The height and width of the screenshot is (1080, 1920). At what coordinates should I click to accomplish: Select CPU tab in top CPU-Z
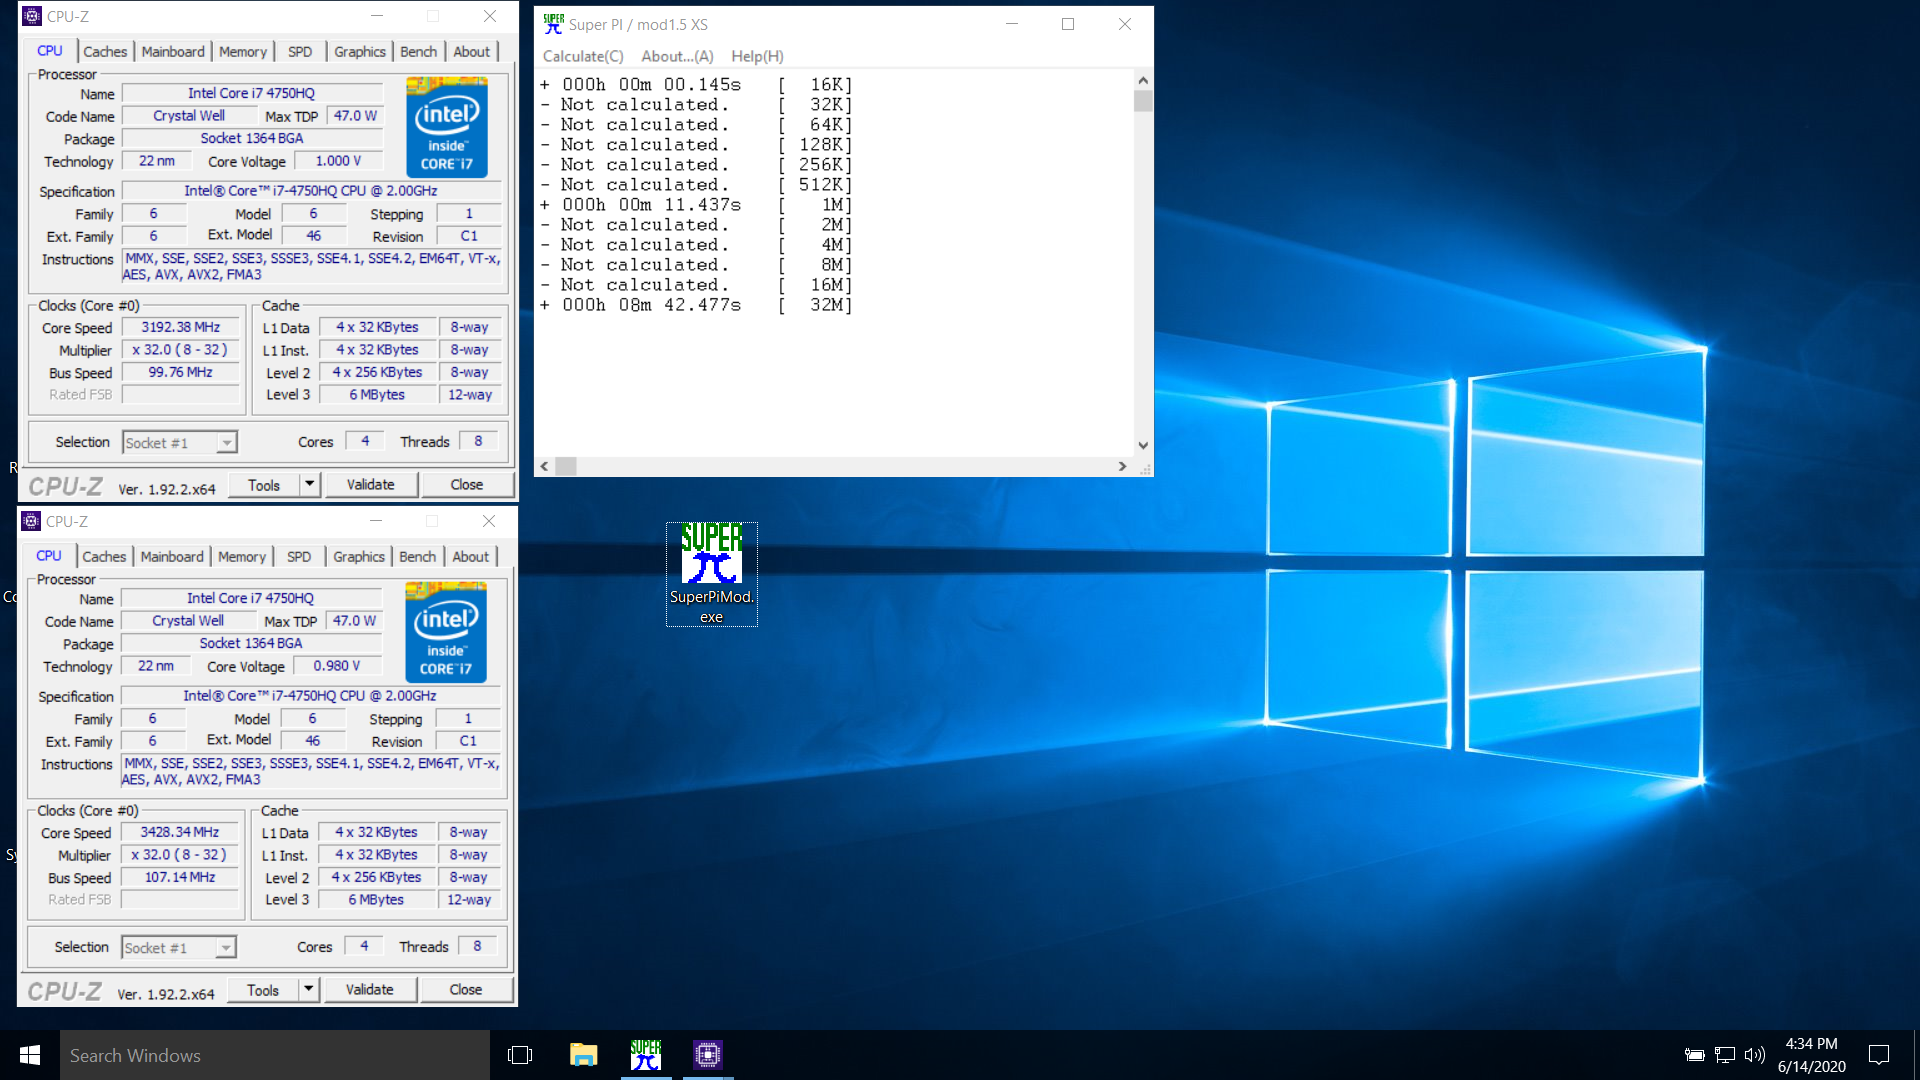click(x=50, y=51)
